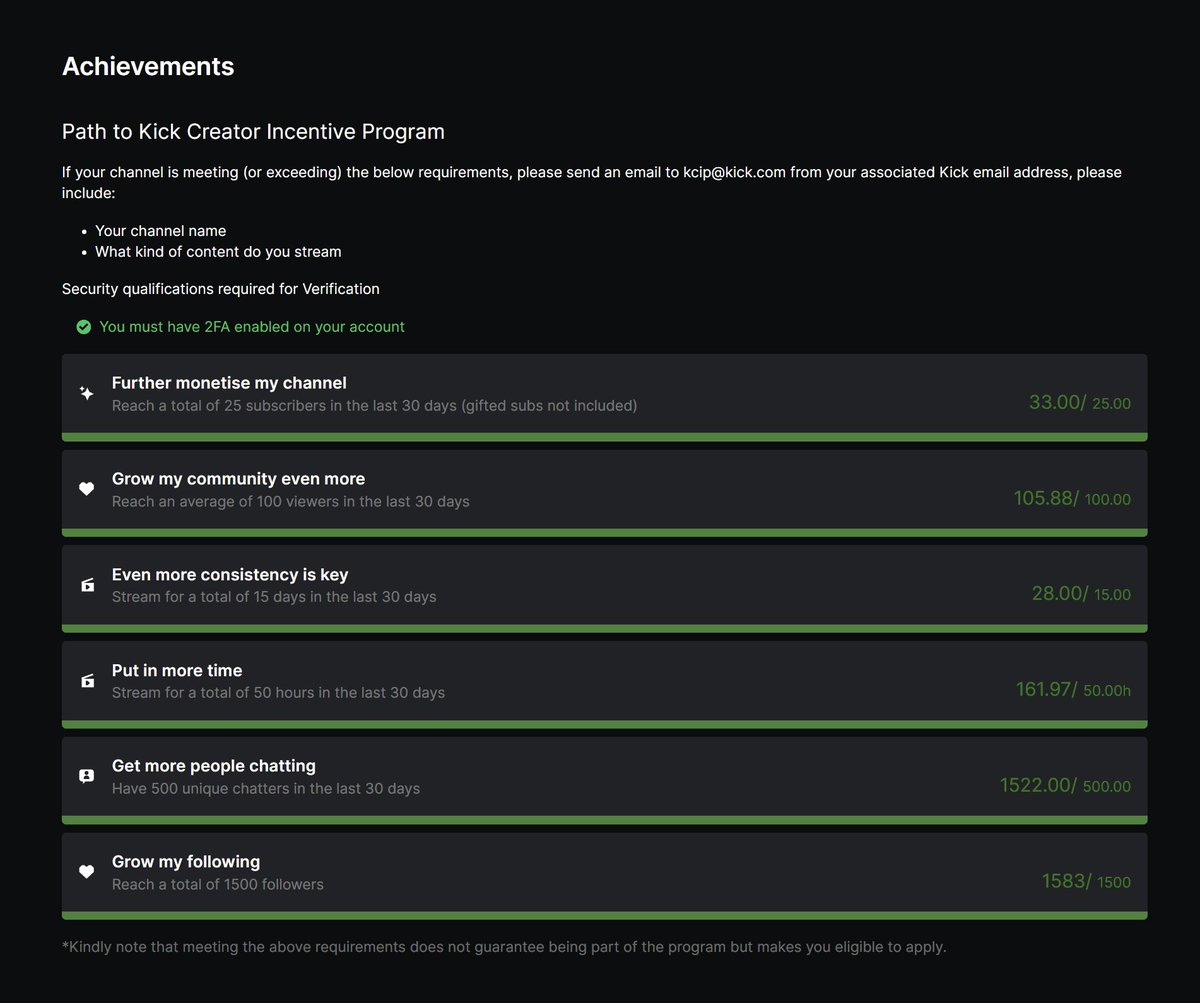Screen dimensions: 1200x1003
Task: Click the Achievements heading
Action: [x=148, y=66]
